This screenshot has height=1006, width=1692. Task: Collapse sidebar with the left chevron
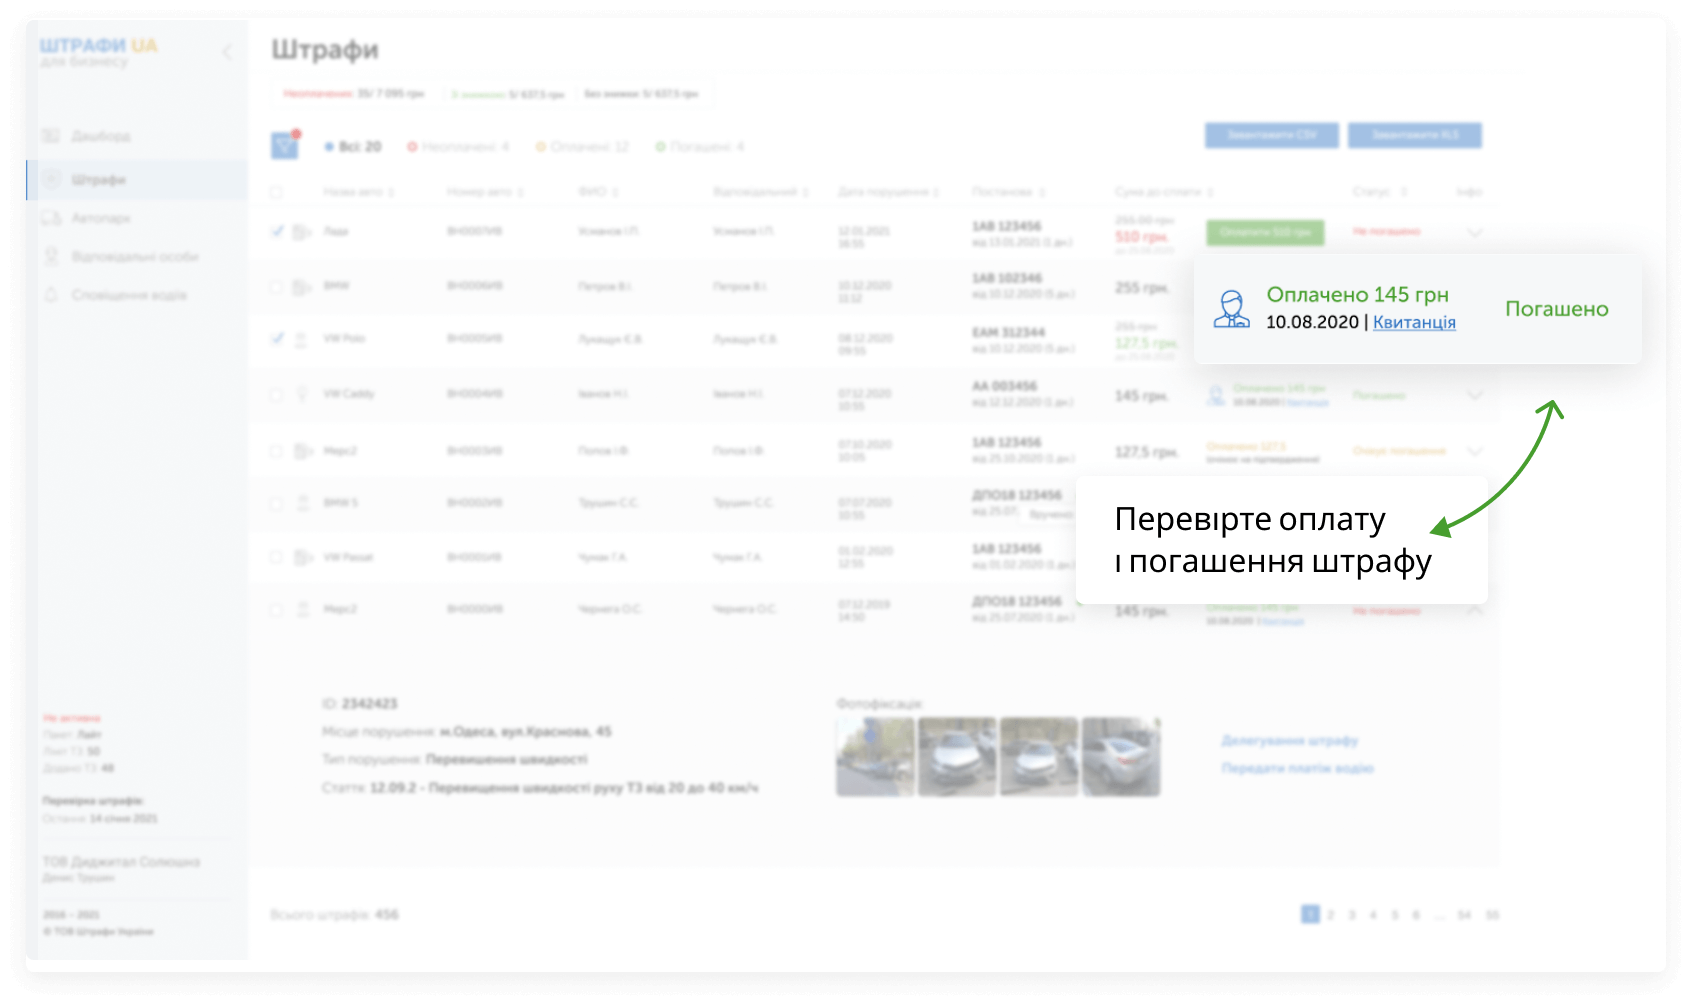(x=227, y=52)
